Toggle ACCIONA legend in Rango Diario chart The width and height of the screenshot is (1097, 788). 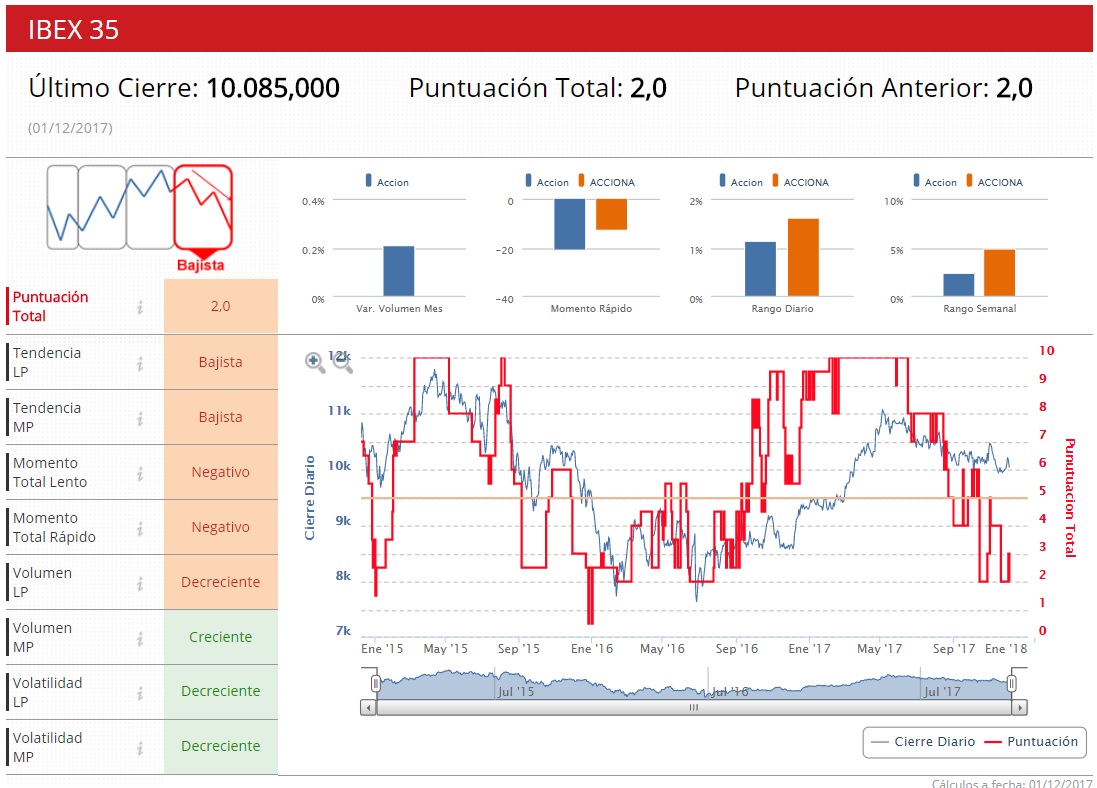pyautogui.click(x=800, y=181)
